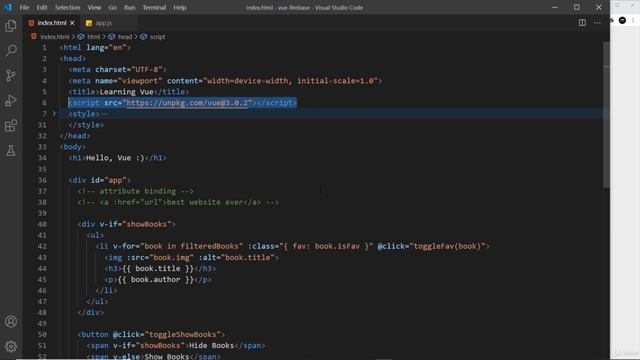
Task: Click the div id="app" line
Action: pos(100,180)
